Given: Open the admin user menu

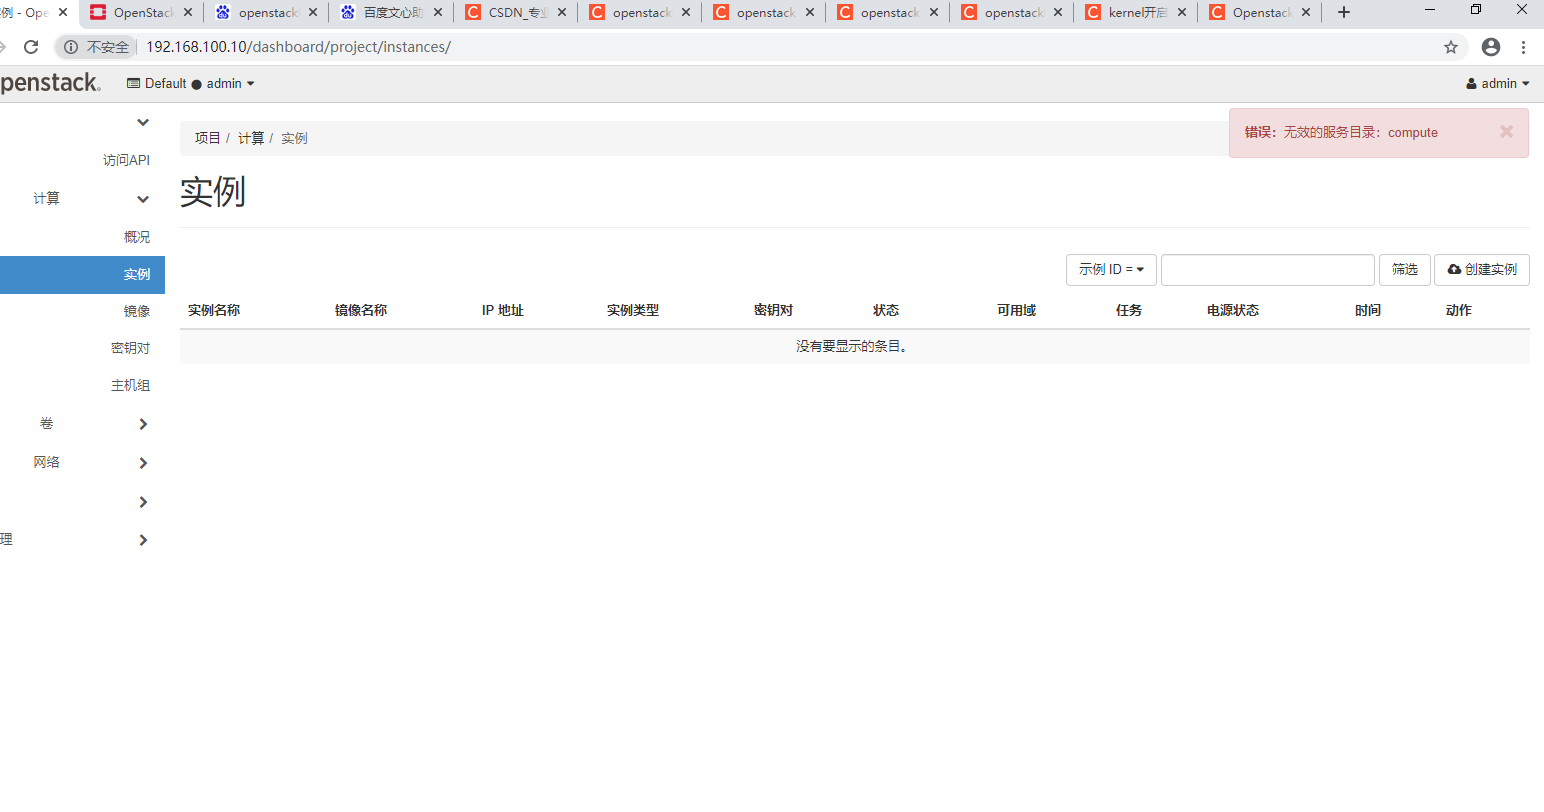Looking at the screenshot, I should [x=1498, y=84].
